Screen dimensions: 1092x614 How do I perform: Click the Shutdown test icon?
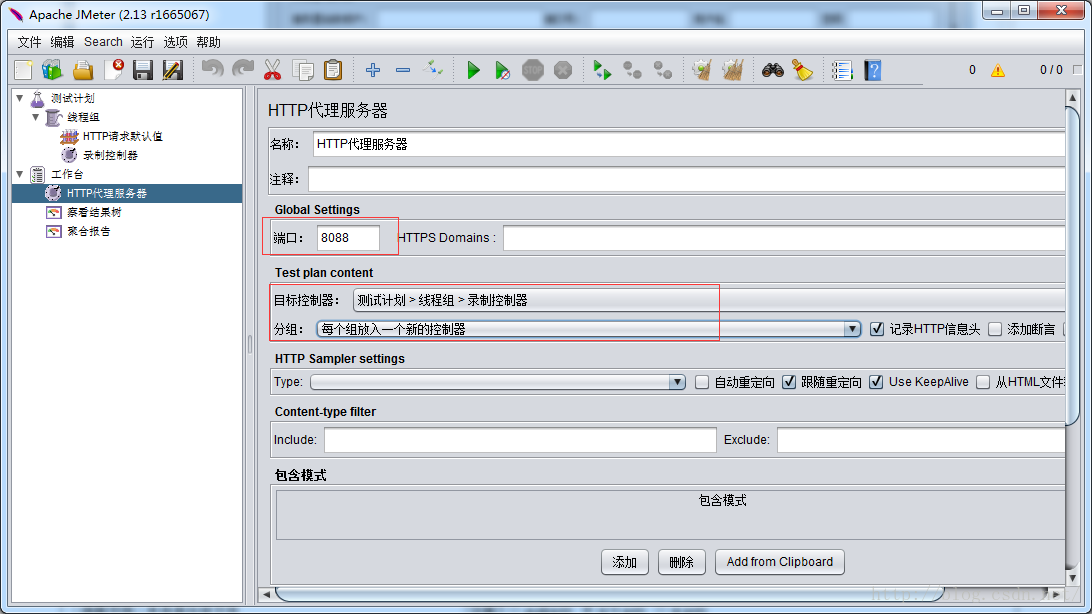[x=563, y=70]
